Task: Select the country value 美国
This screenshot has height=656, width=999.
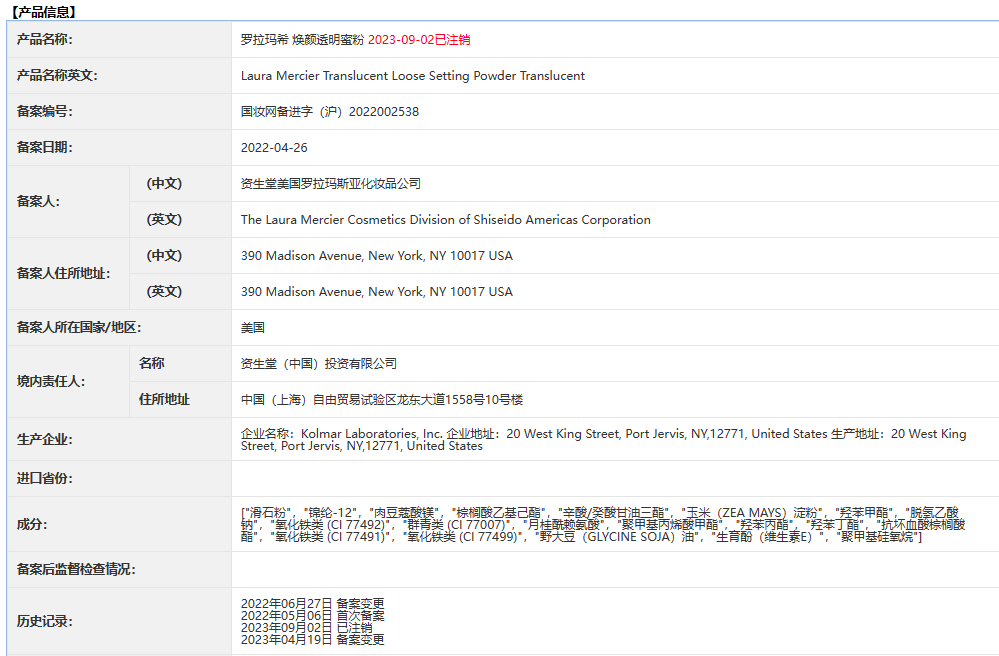Action: 253,327
